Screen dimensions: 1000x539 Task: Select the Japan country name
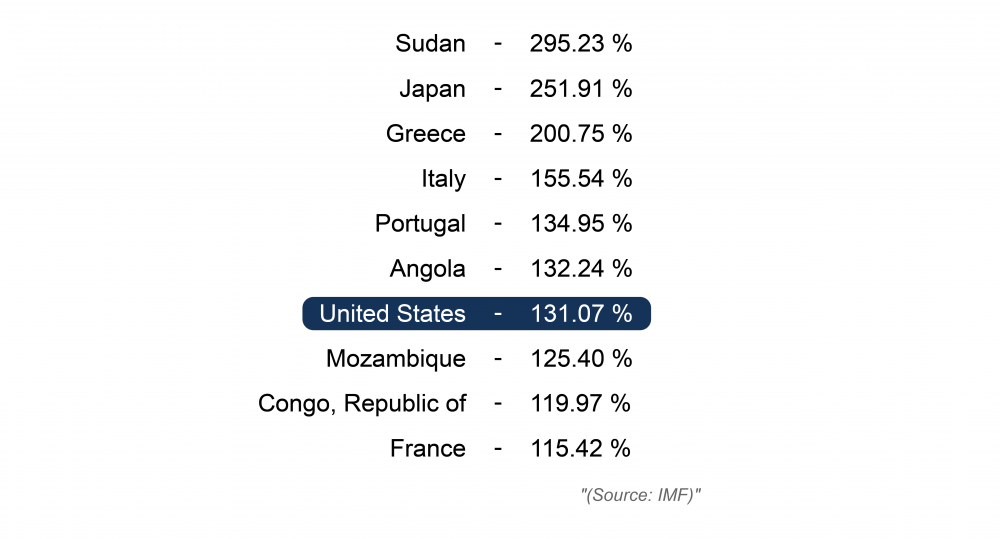point(432,89)
